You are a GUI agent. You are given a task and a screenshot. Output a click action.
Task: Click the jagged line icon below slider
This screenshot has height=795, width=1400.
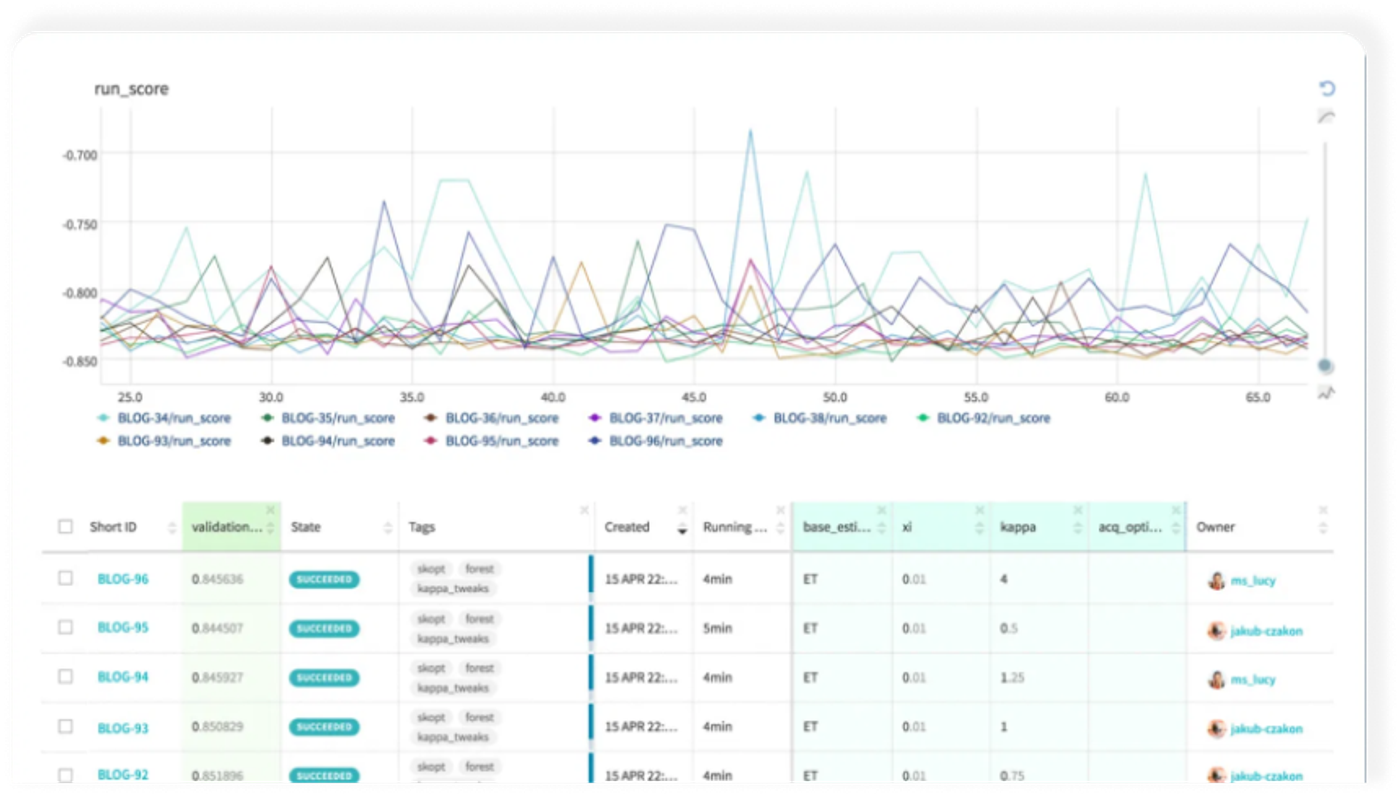click(1327, 393)
